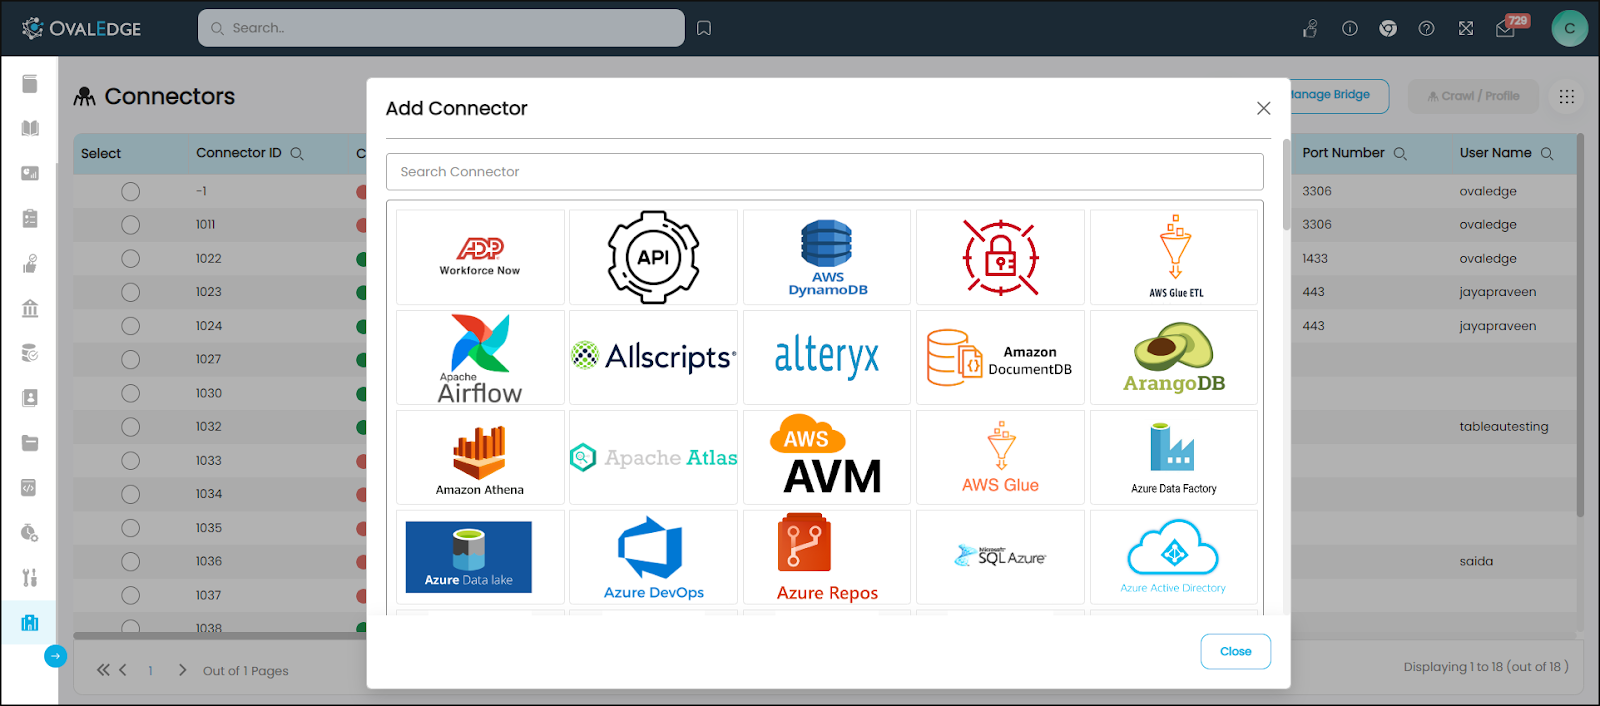1600x706 pixels.
Task: Select radio button for connector 1032
Action: pos(130,427)
